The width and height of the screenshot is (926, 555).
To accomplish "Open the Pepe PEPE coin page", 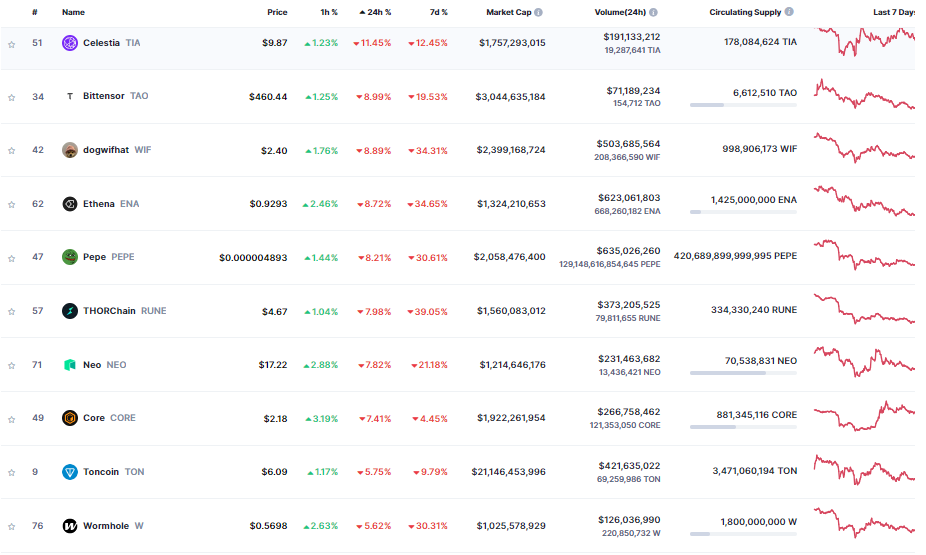I will pos(109,257).
